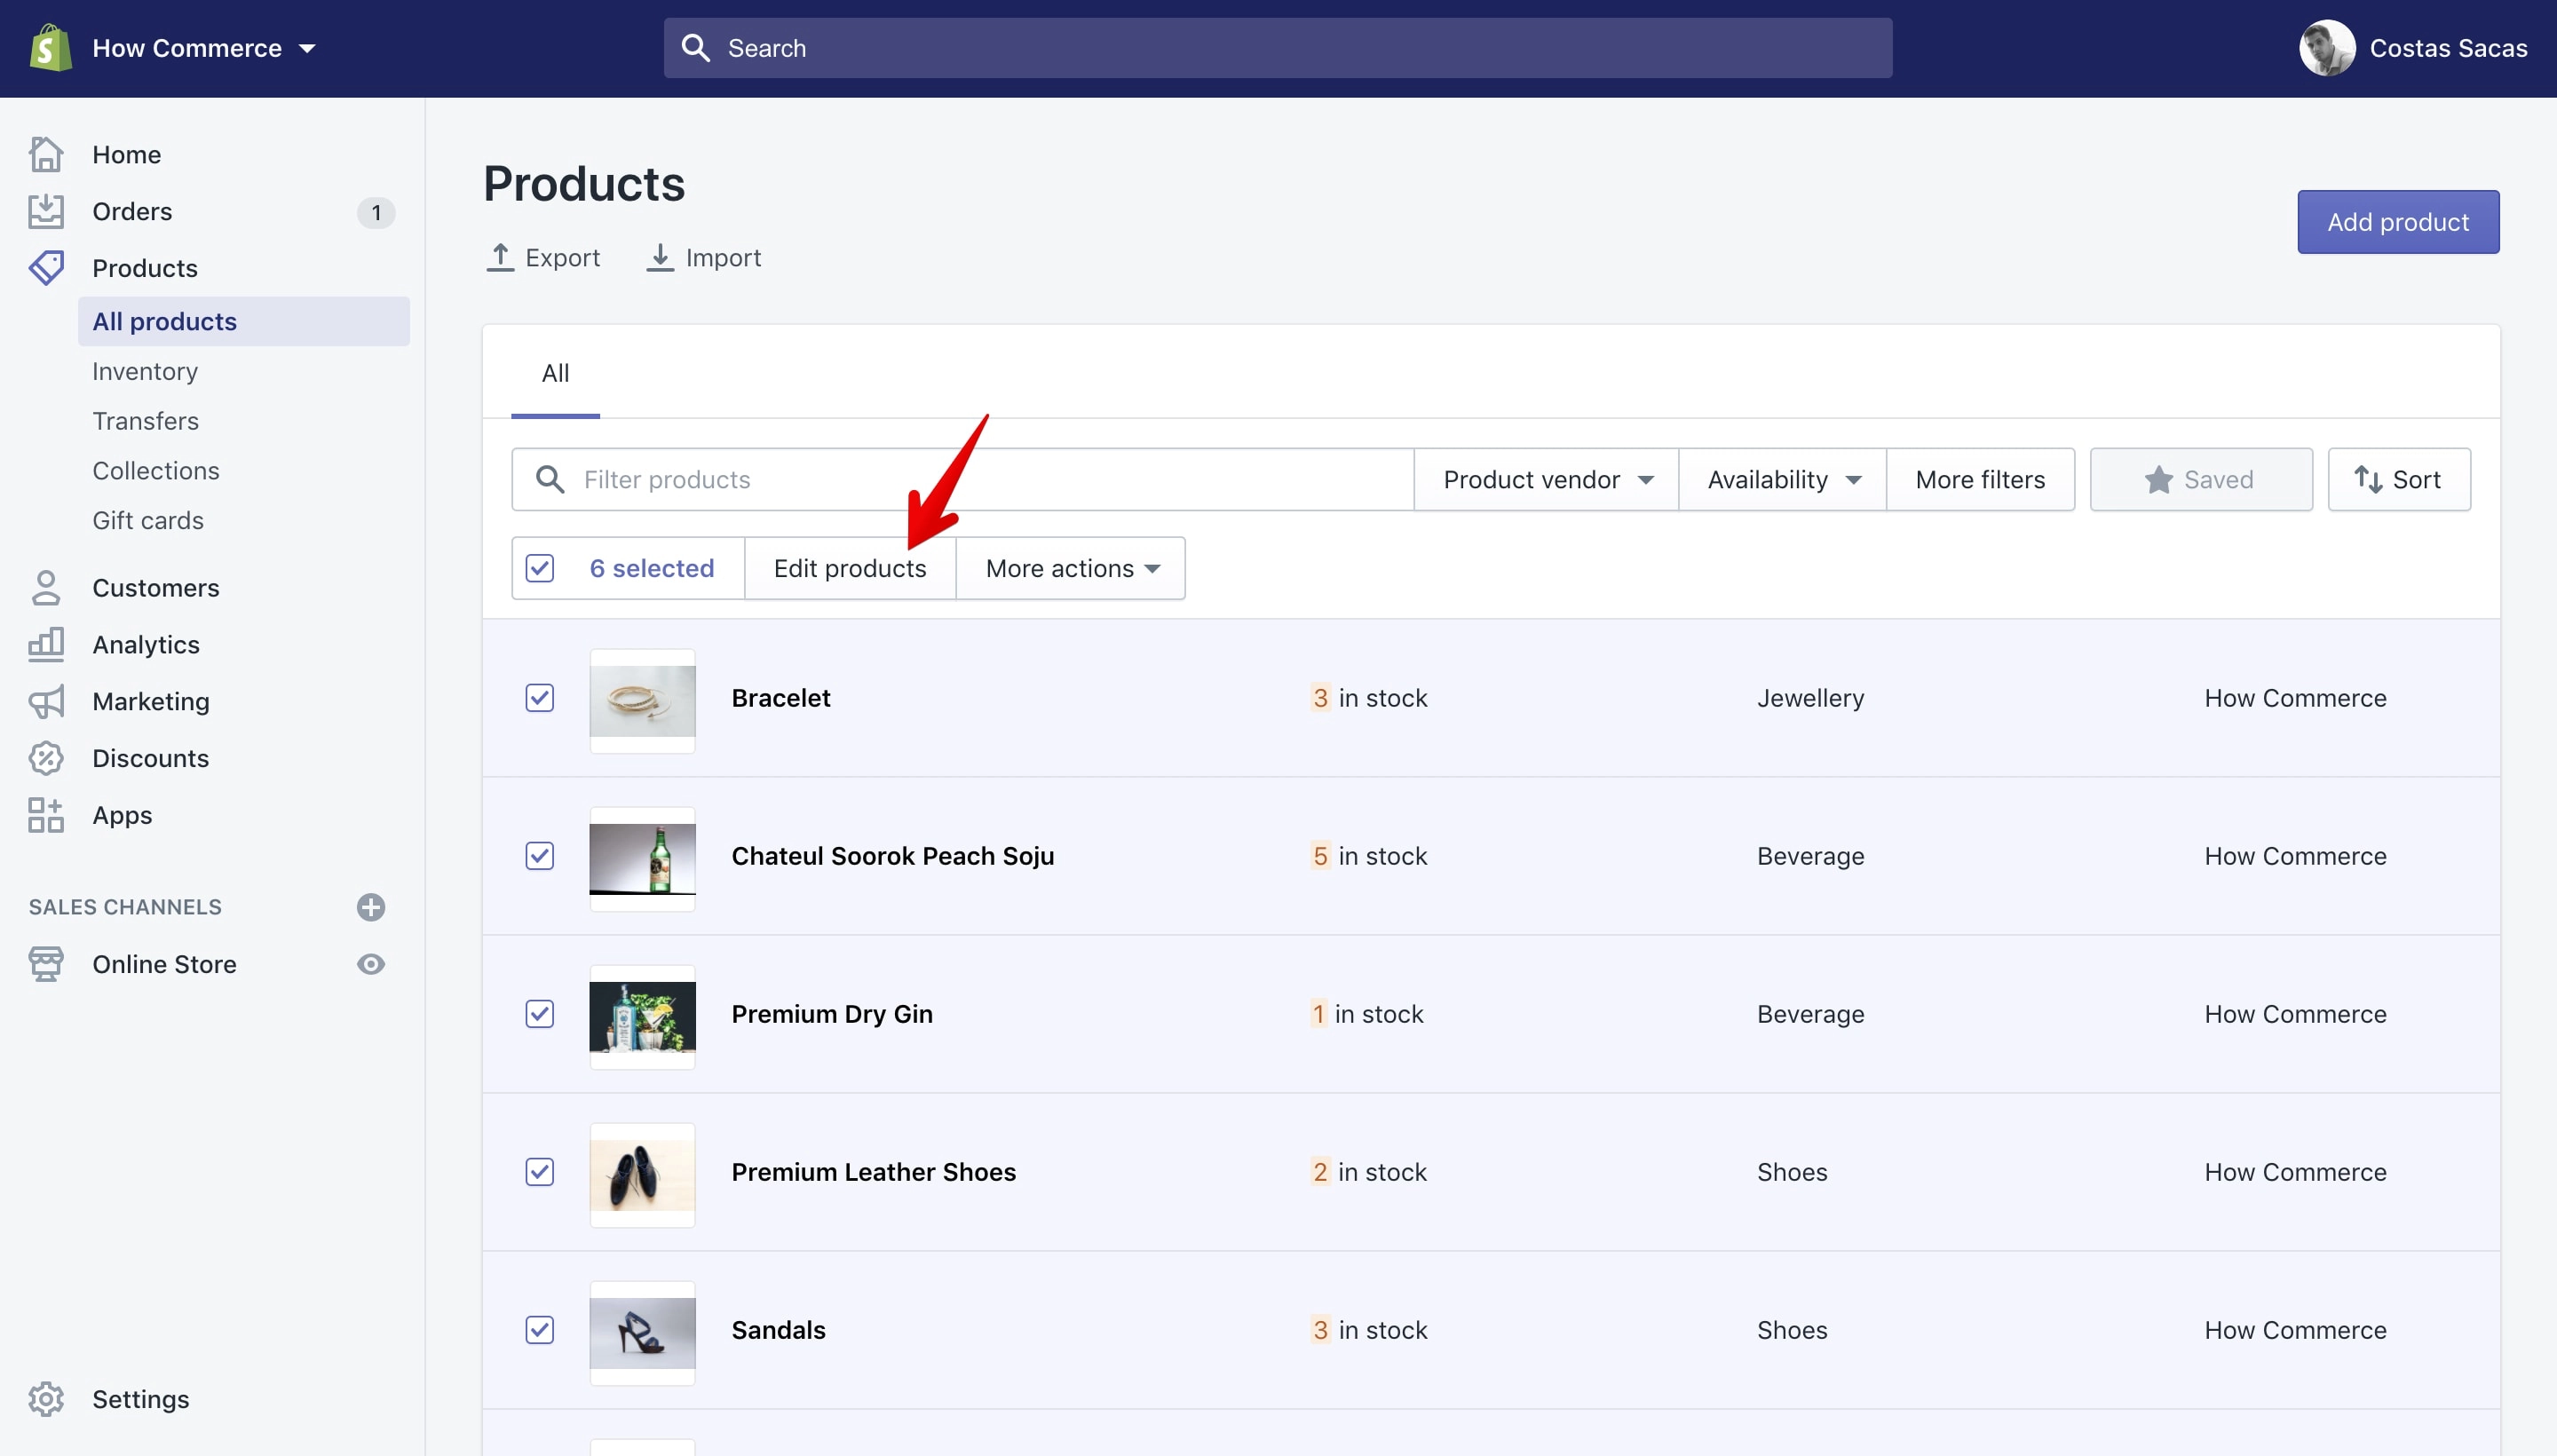
Task: Open the Premium Leather Shoes product name
Action: pyautogui.click(x=873, y=1172)
